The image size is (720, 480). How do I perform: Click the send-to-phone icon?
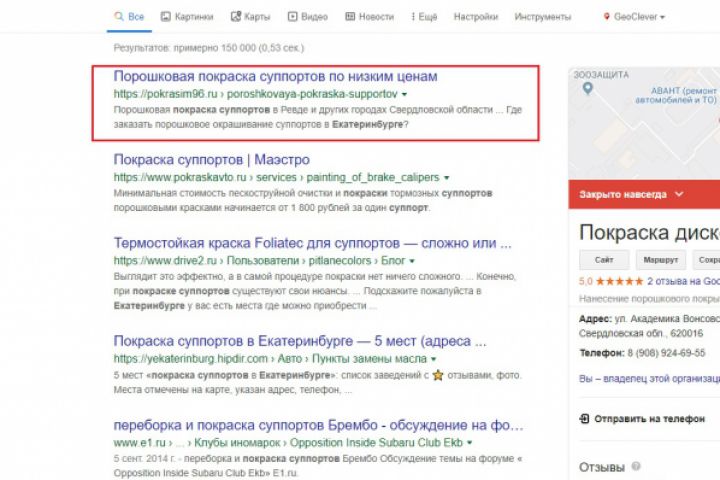click(x=585, y=420)
